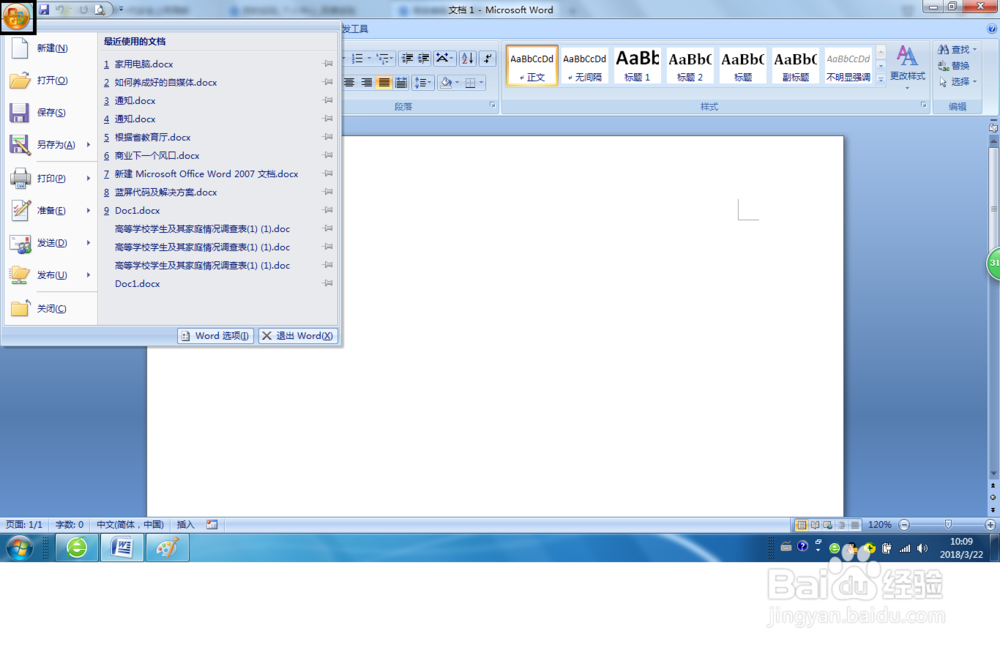1000x650 pixels.
Task: Click the print preview icon in Quick Access toolbar
Action: click(100, 10)
